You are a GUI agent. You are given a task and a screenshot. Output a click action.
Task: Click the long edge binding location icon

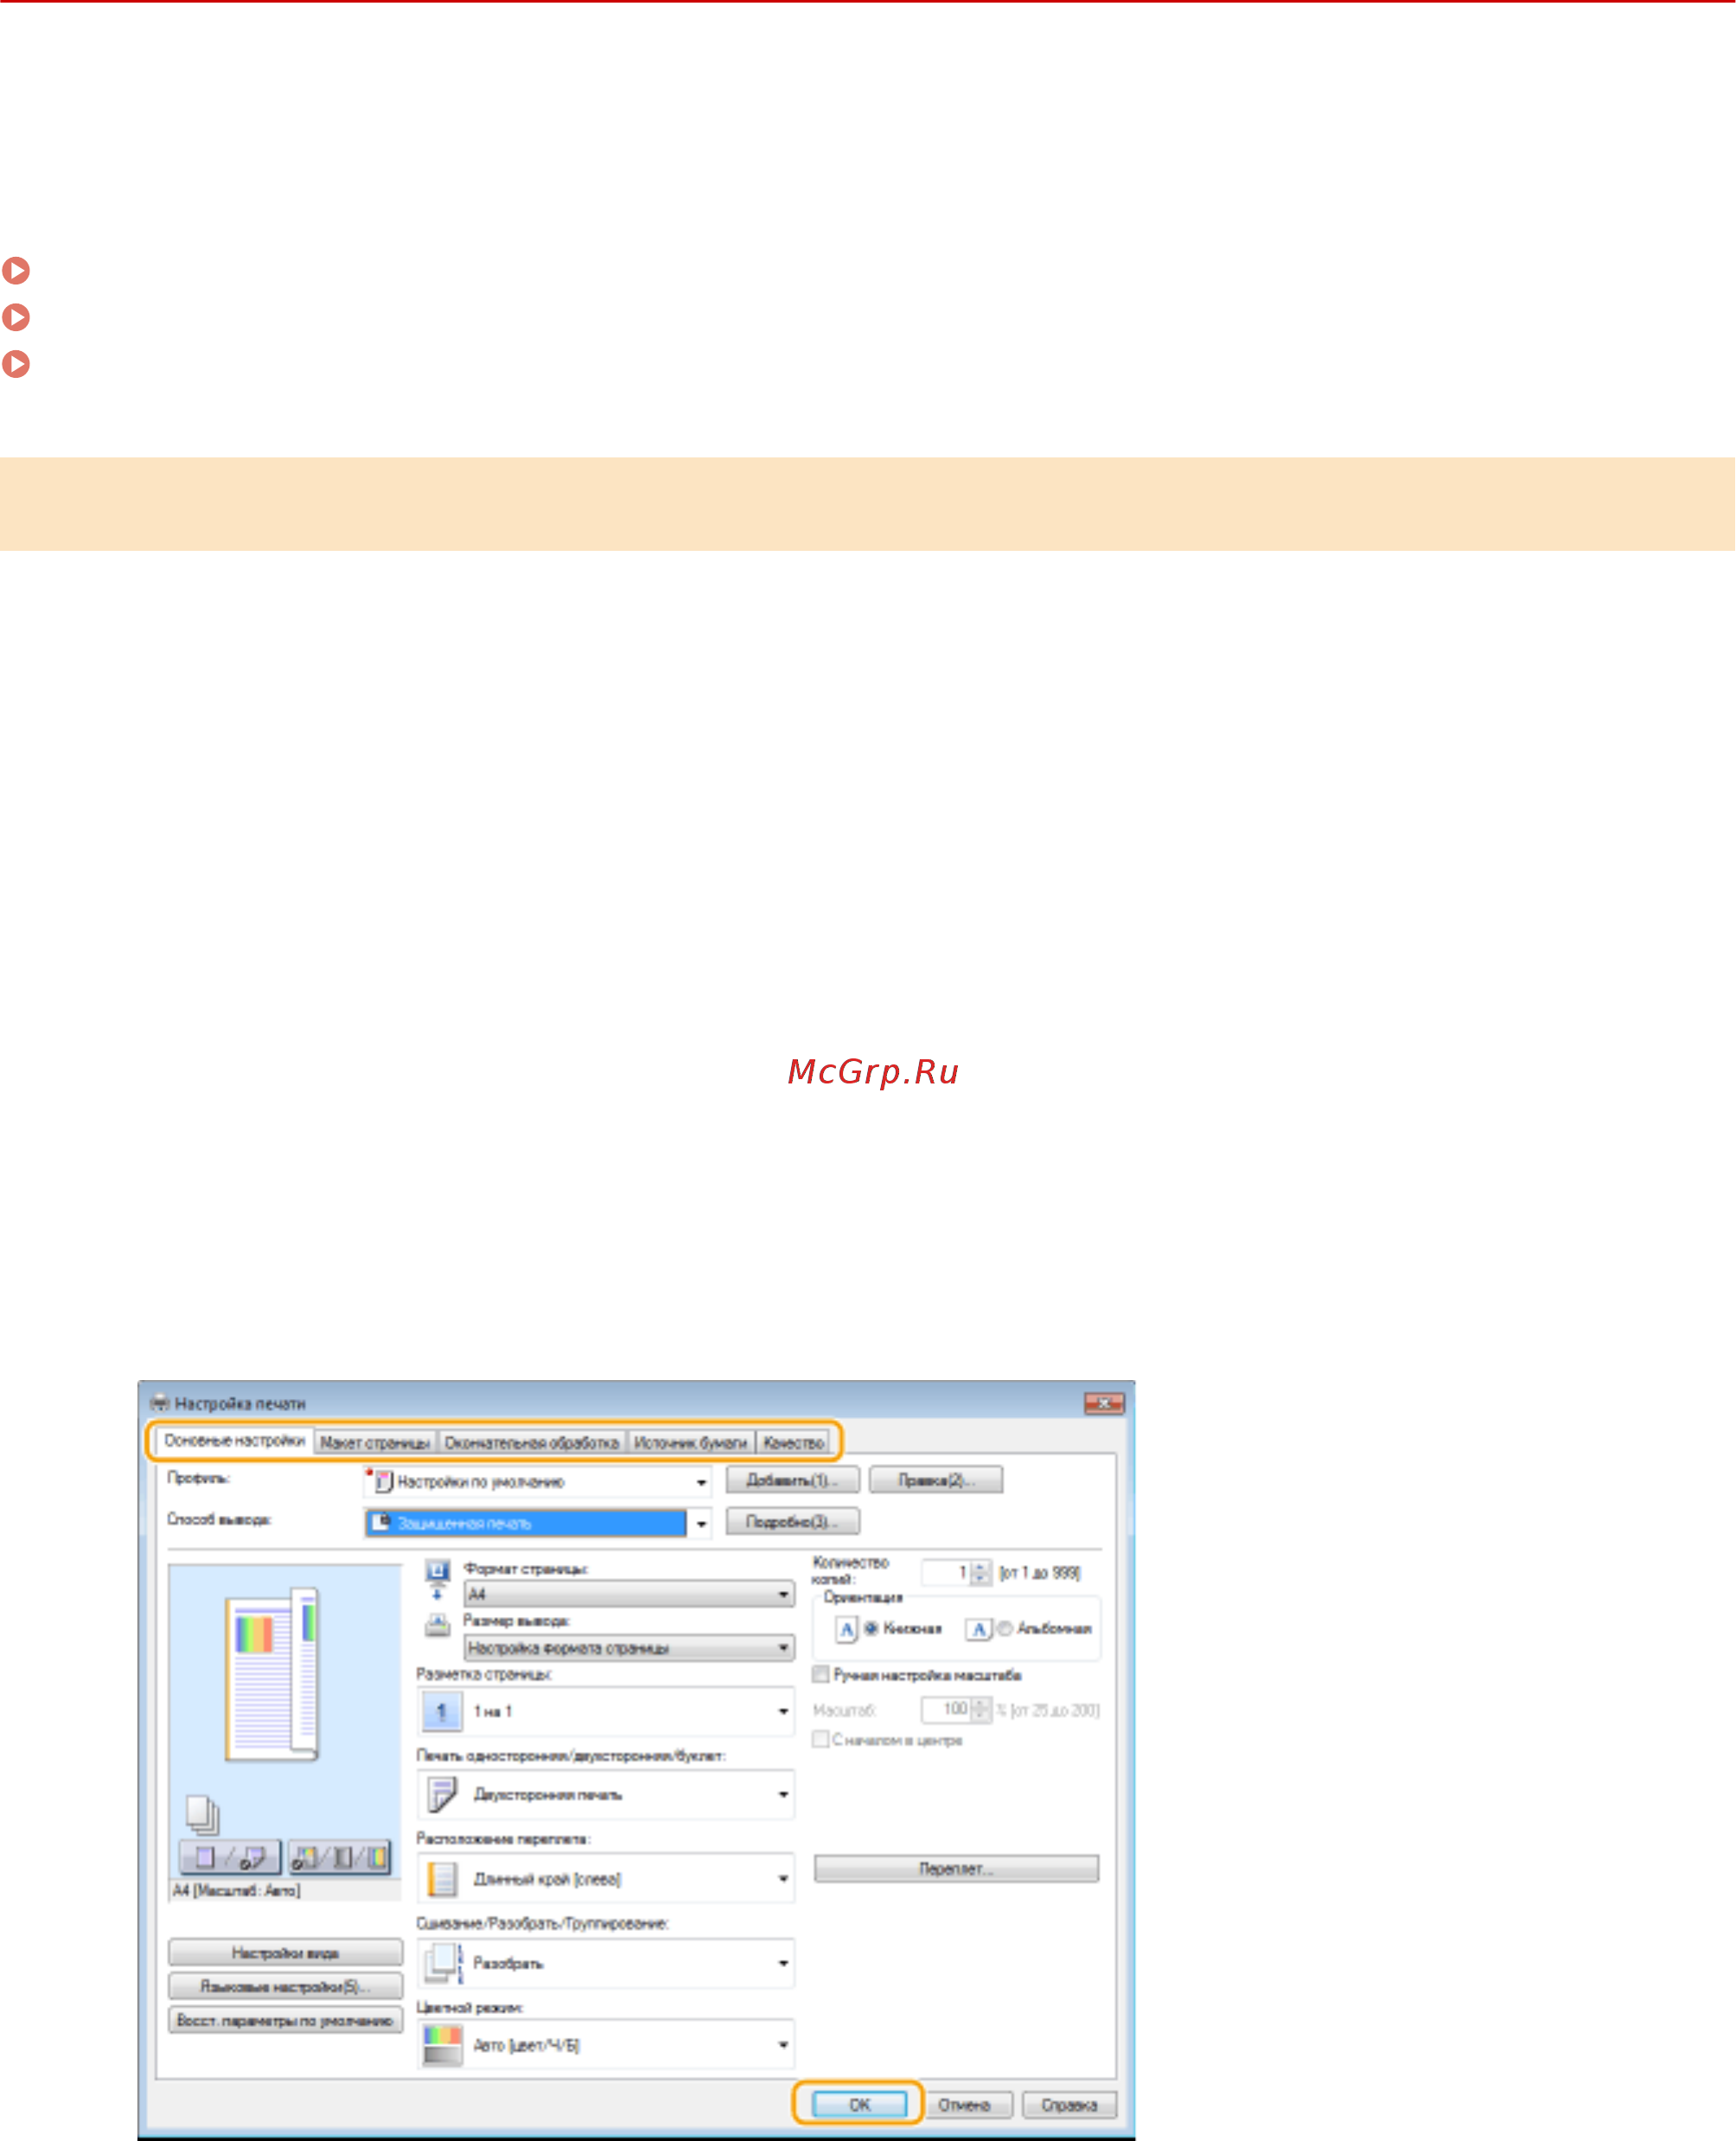pos(441,1879)
